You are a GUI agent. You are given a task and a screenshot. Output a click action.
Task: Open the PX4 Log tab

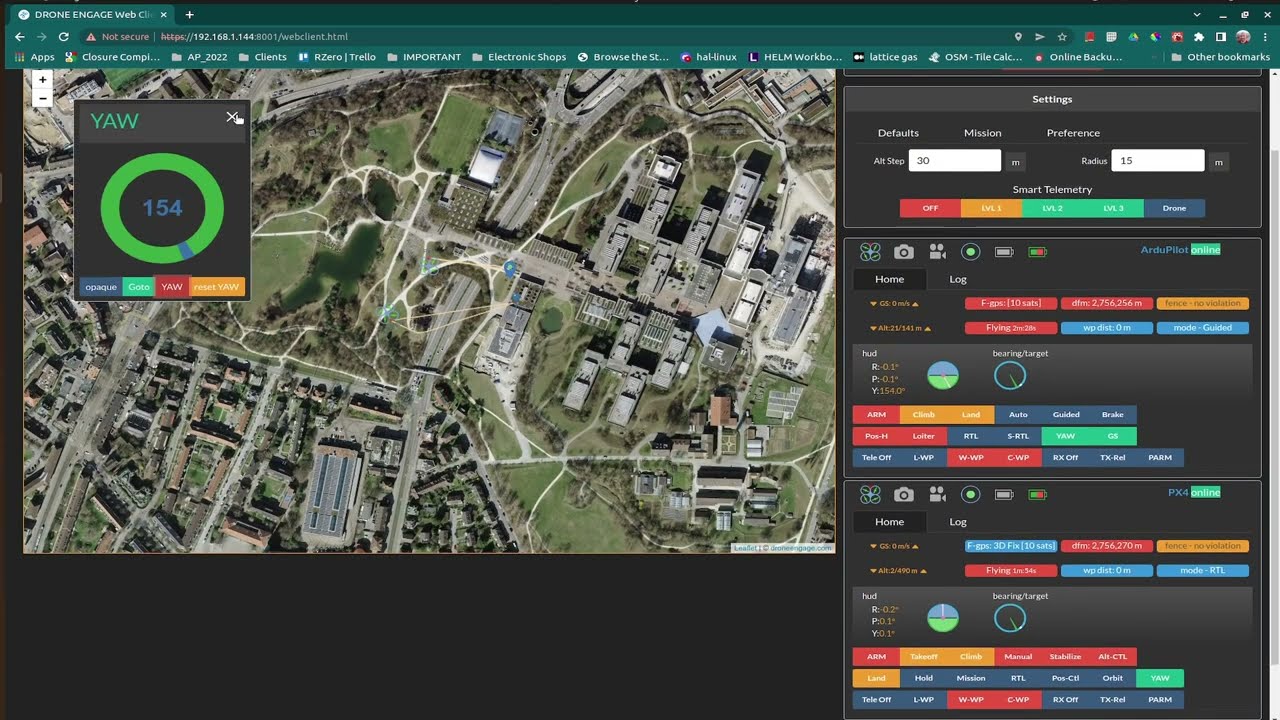coord(958,522)
